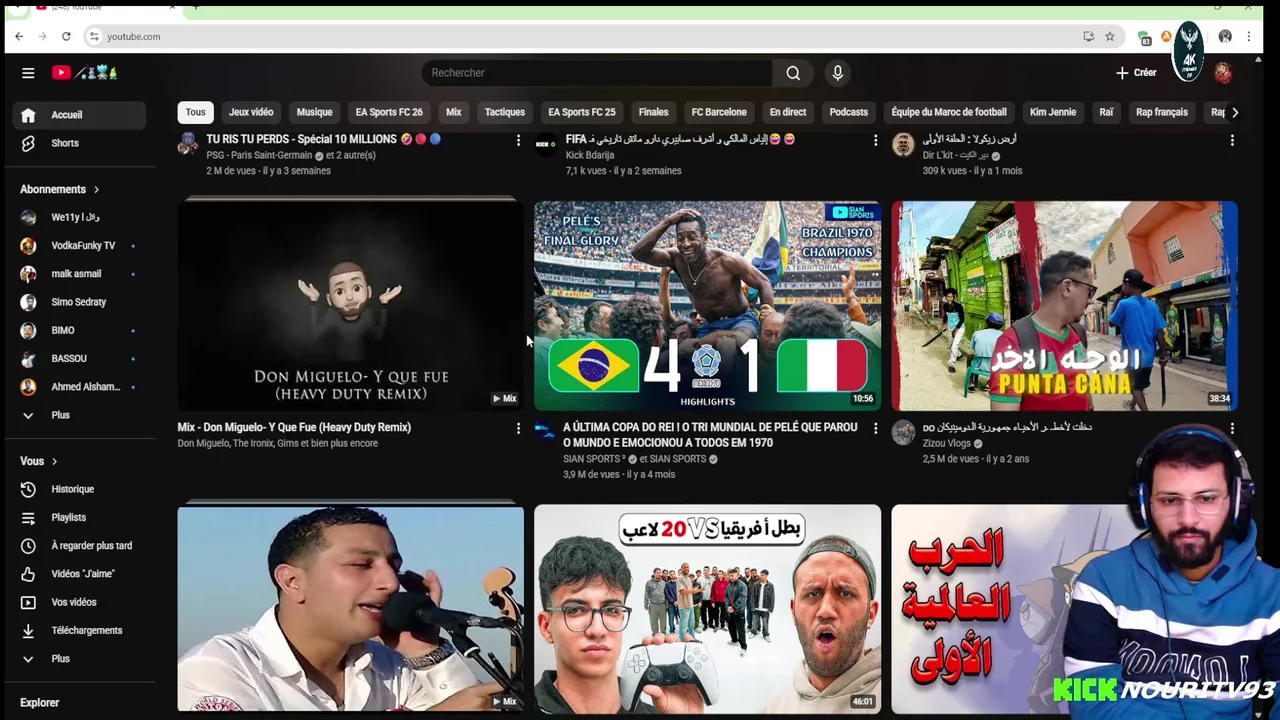Select the EA Sports FC 26 chip
This screenshot has width=1280, height=720.
[389, 112]
